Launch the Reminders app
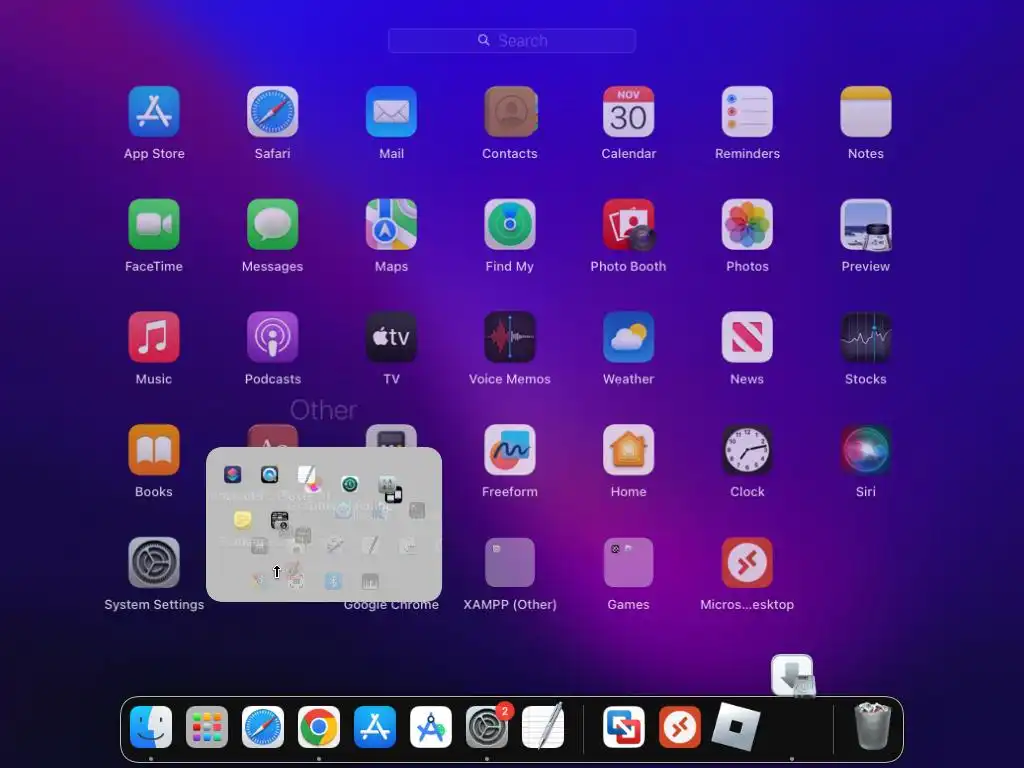1024x768 pixels. (x=747, y=112)
